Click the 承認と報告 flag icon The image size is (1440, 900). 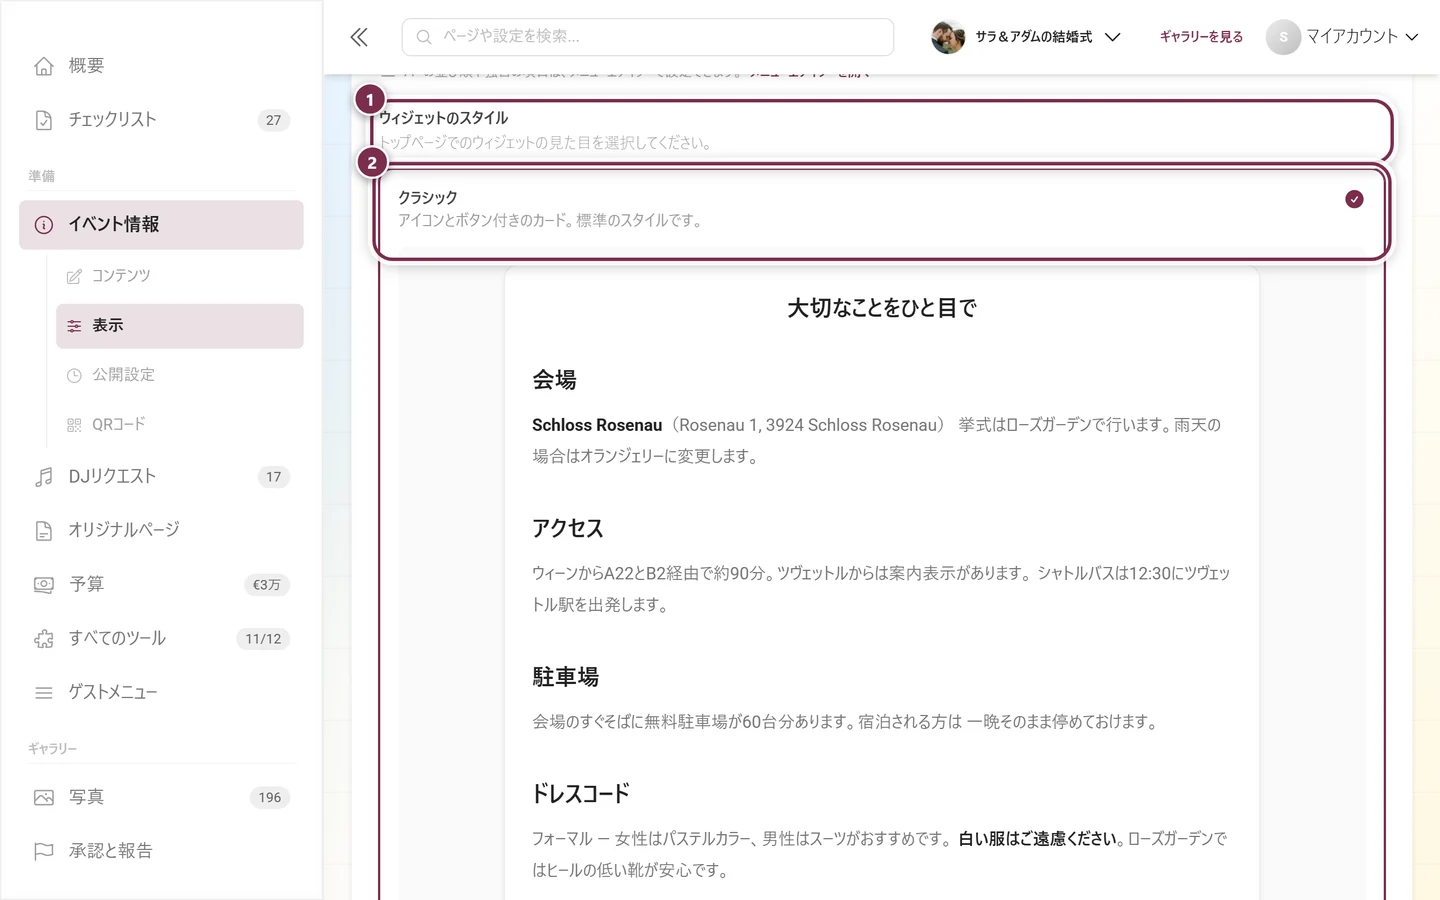pos(44,851)
